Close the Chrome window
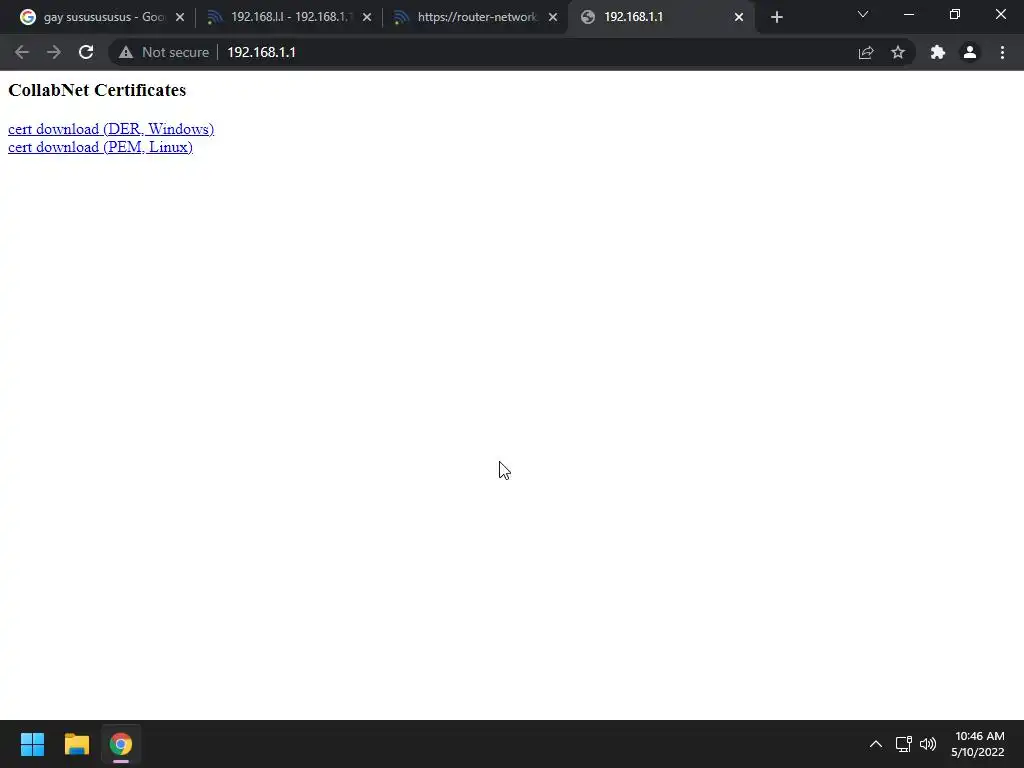Image resolution: width=1024 pixels, height=768 pixels. point(1000,14)
